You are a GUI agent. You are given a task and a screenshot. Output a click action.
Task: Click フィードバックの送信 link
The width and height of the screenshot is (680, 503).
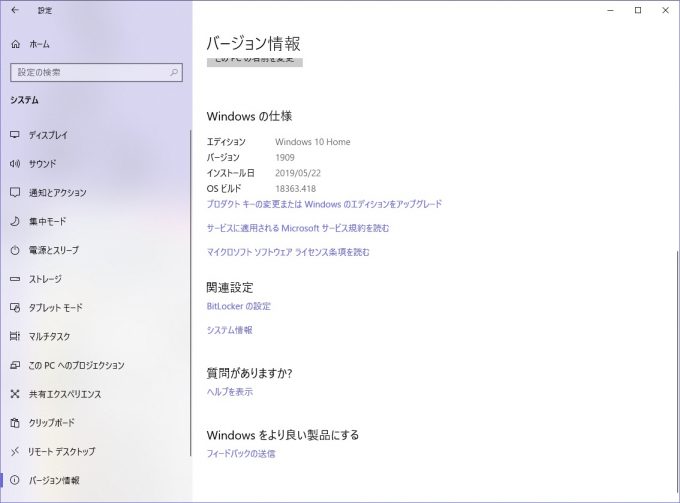(x=241, y=454)
